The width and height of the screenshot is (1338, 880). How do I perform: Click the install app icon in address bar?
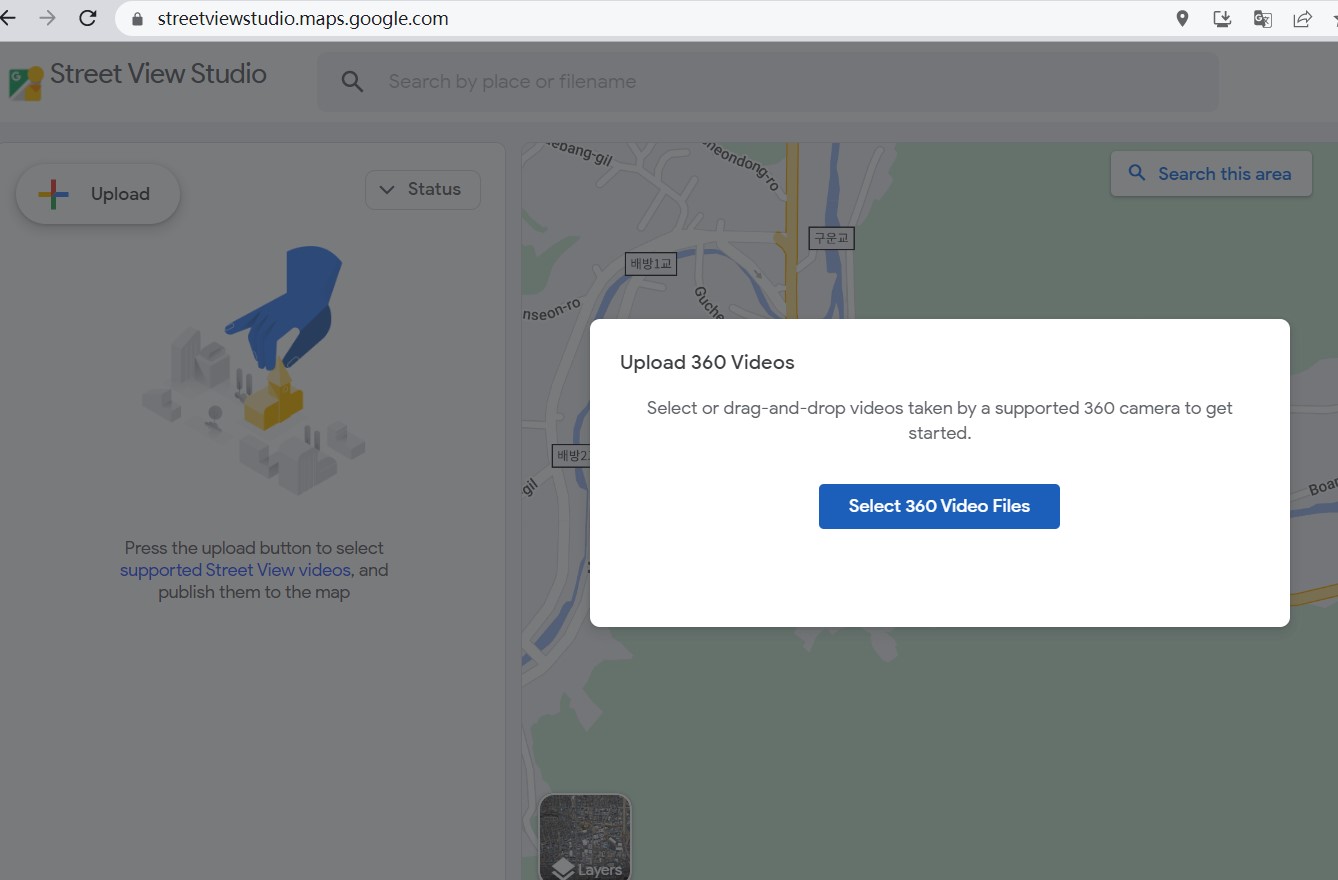(x=1222, y=18)
